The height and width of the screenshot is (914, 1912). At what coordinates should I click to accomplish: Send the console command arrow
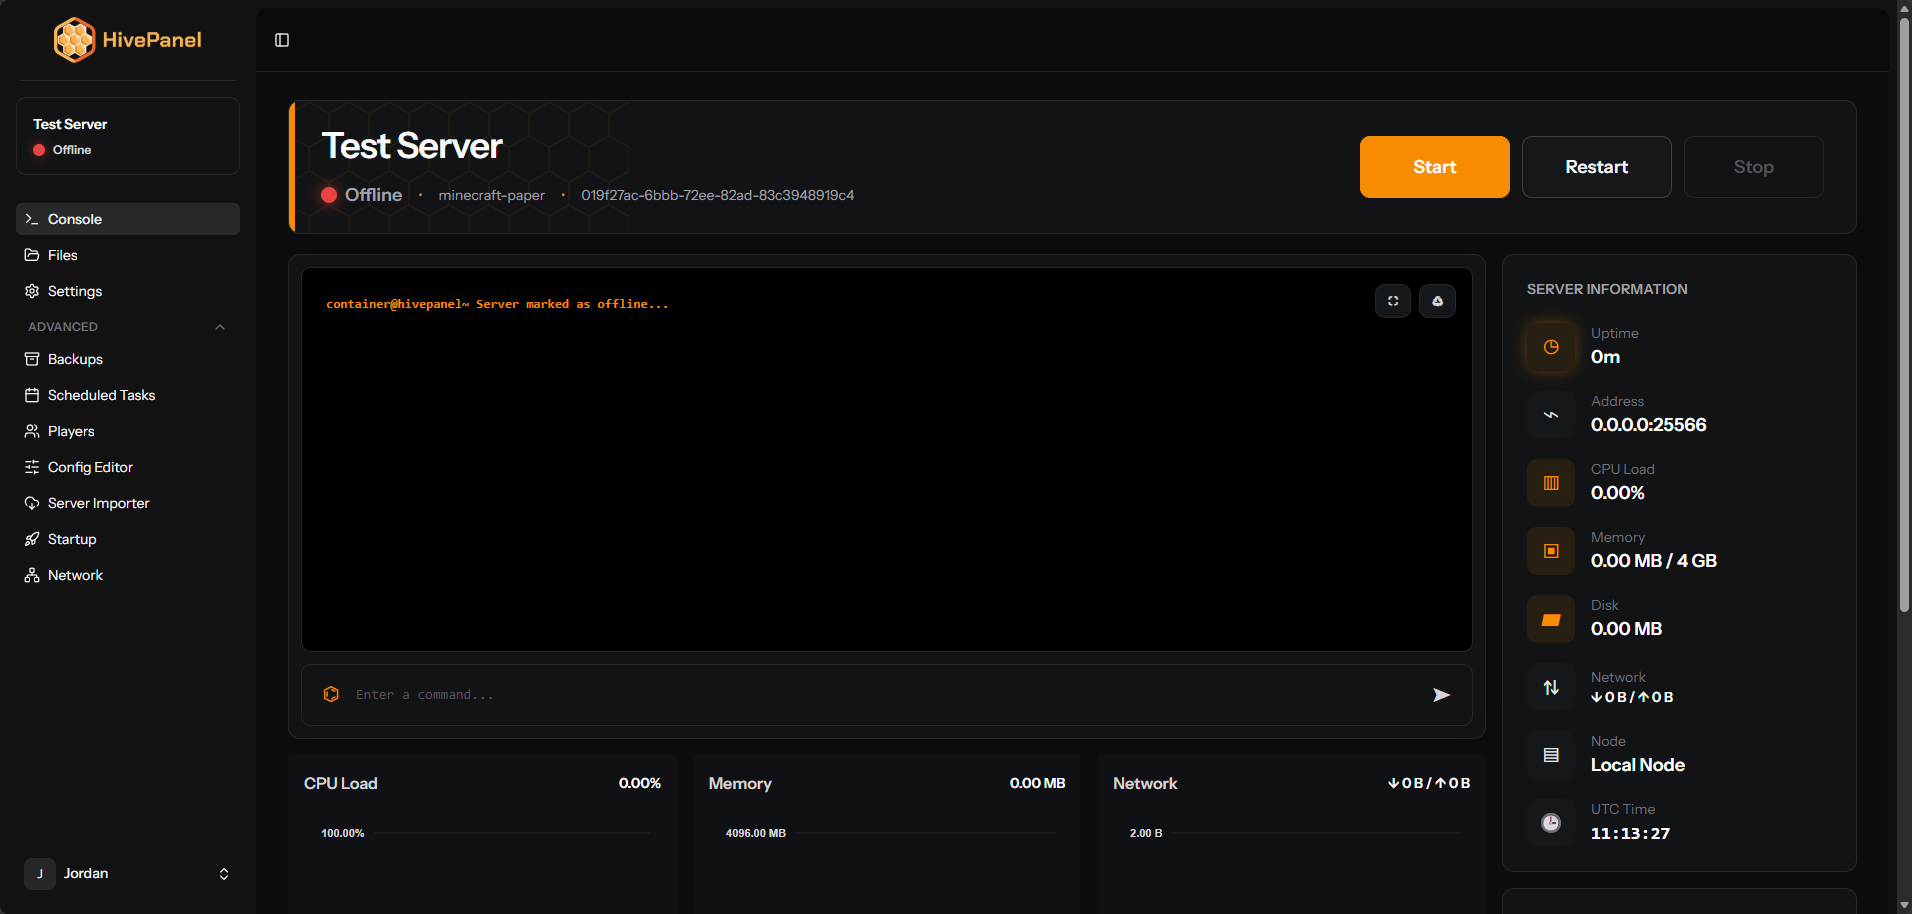tap(1441, 695)
